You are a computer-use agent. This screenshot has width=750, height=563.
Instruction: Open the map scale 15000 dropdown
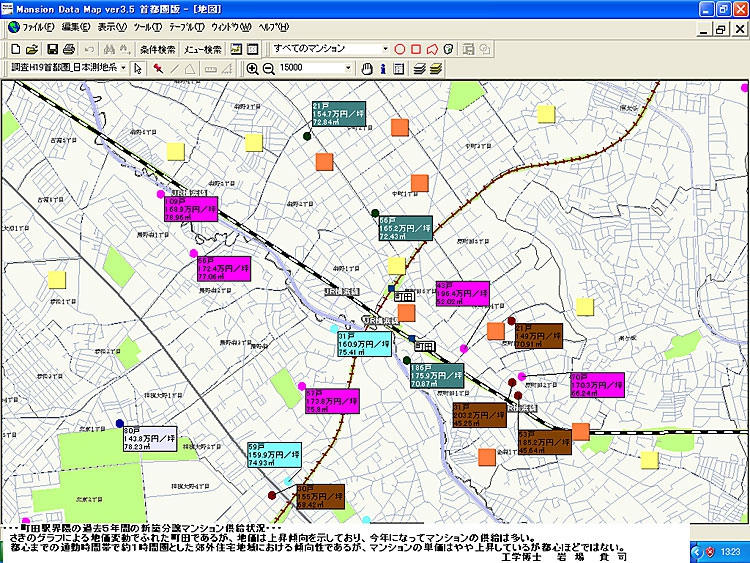[348, 68]
